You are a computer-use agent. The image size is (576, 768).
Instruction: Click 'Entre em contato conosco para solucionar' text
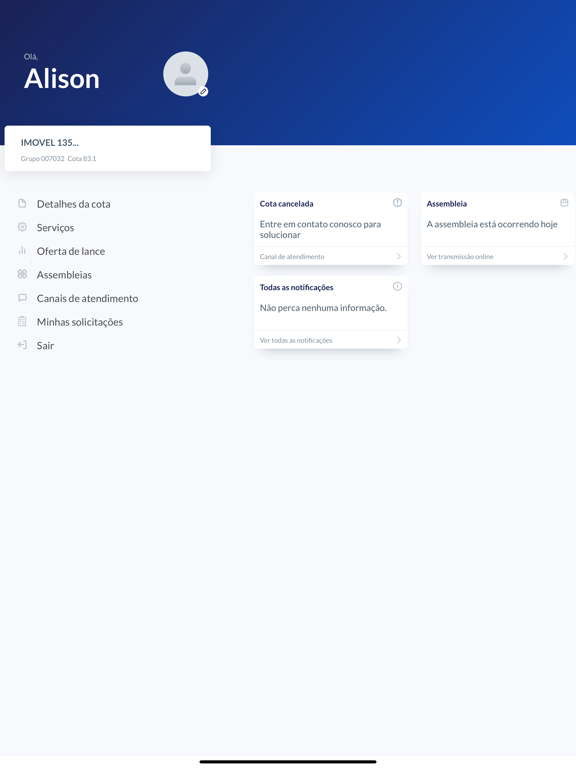click(320, 229)
